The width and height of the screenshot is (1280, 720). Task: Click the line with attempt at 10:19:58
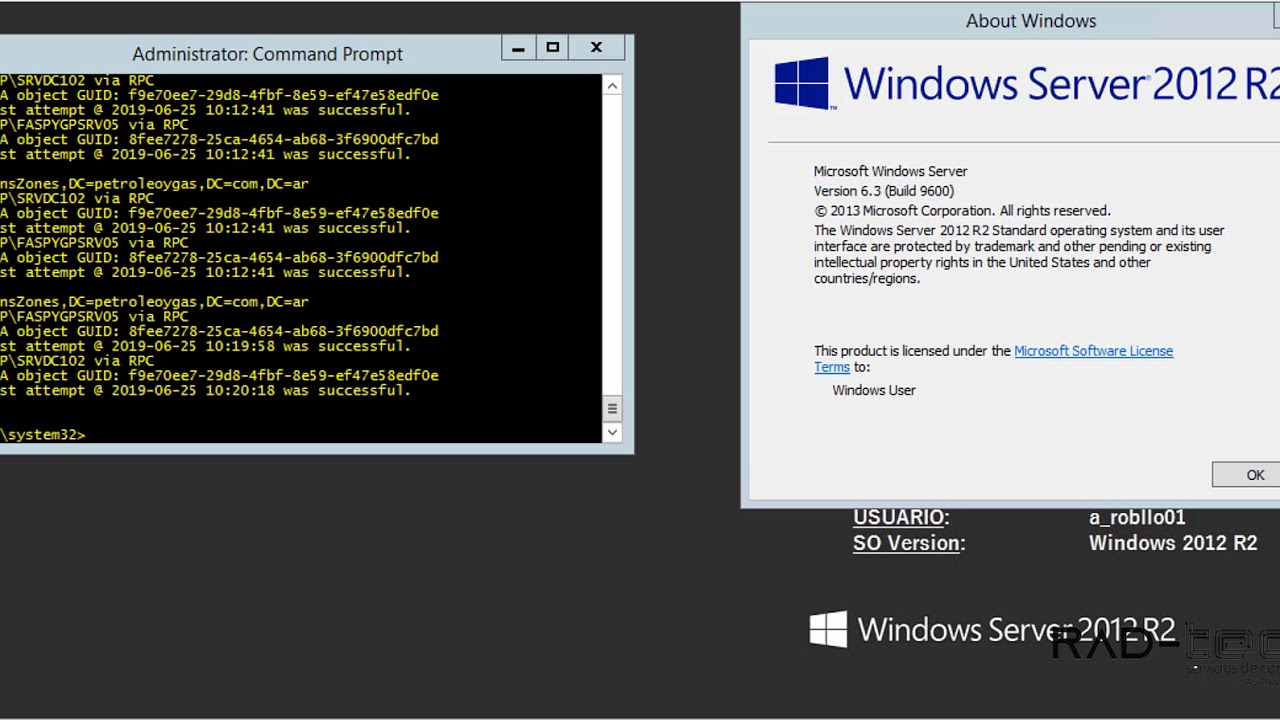[206, 346]
